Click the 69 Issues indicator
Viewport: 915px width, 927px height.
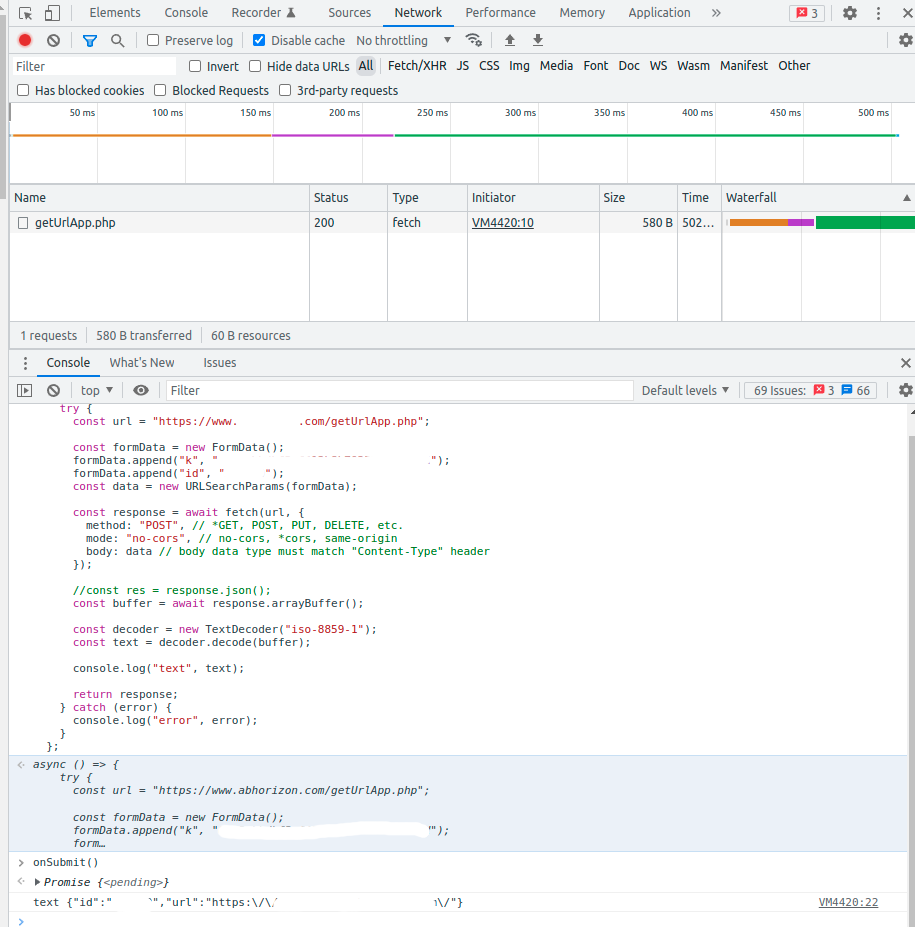coord(812,390)
